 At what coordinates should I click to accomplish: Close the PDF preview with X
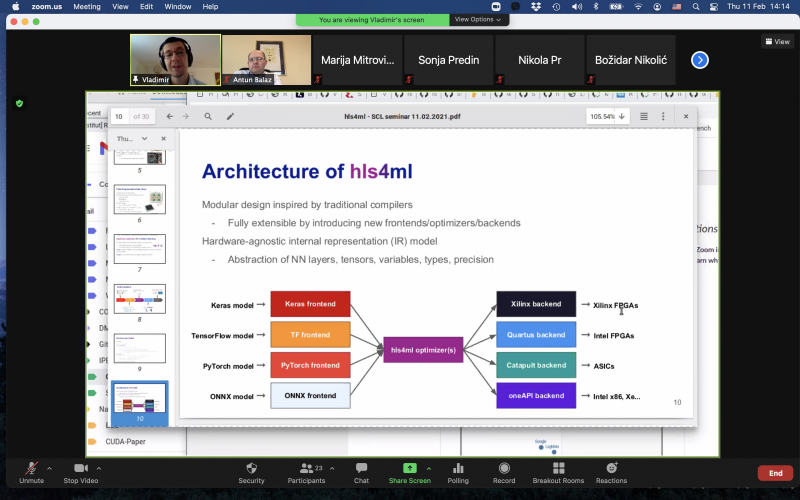point(686,116)
